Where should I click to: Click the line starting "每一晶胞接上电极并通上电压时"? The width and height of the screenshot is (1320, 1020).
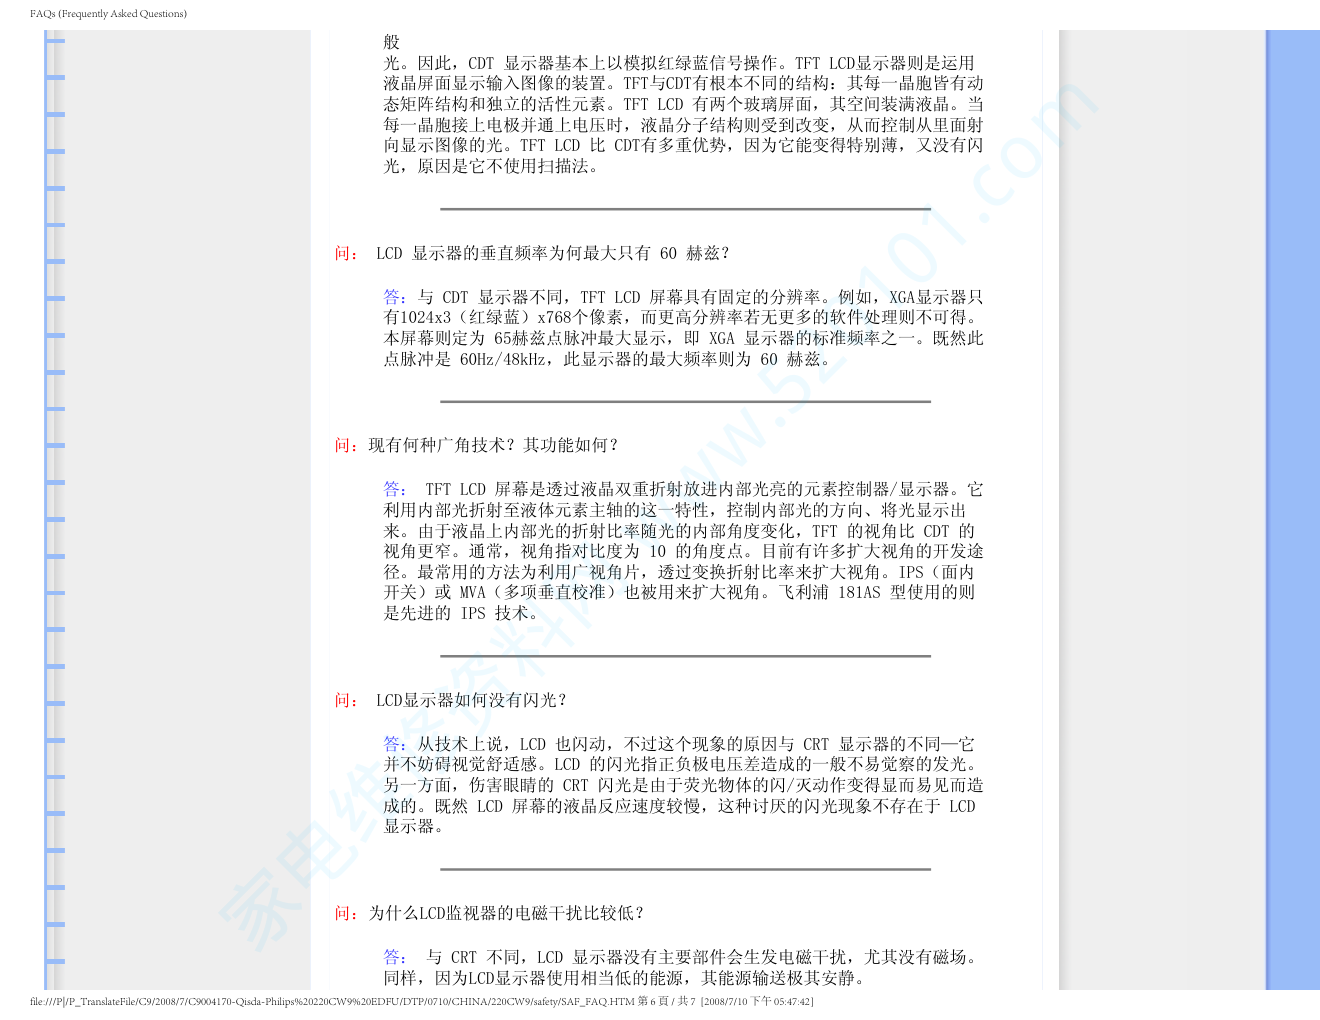[x=684, y=126]
